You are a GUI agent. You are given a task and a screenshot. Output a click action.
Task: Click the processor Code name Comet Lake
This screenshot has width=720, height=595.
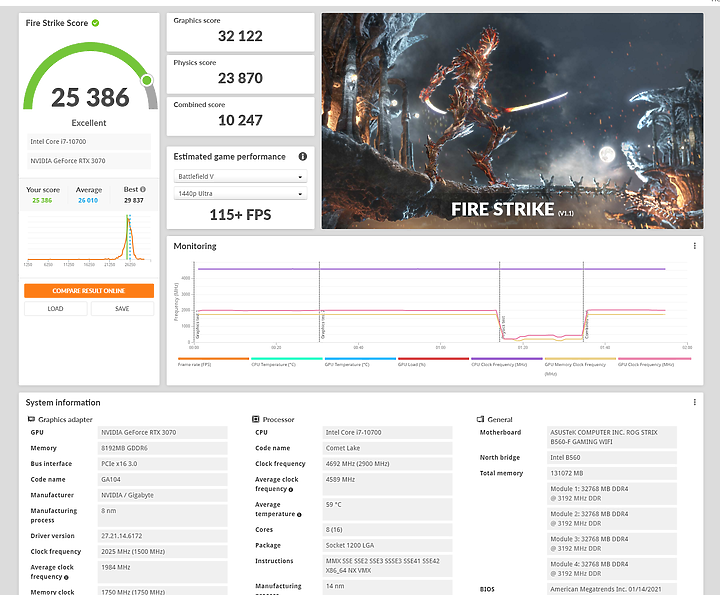387,448
